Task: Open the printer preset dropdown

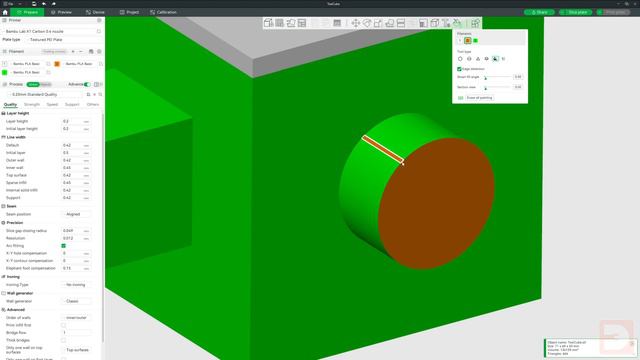Action: point(49,31)
